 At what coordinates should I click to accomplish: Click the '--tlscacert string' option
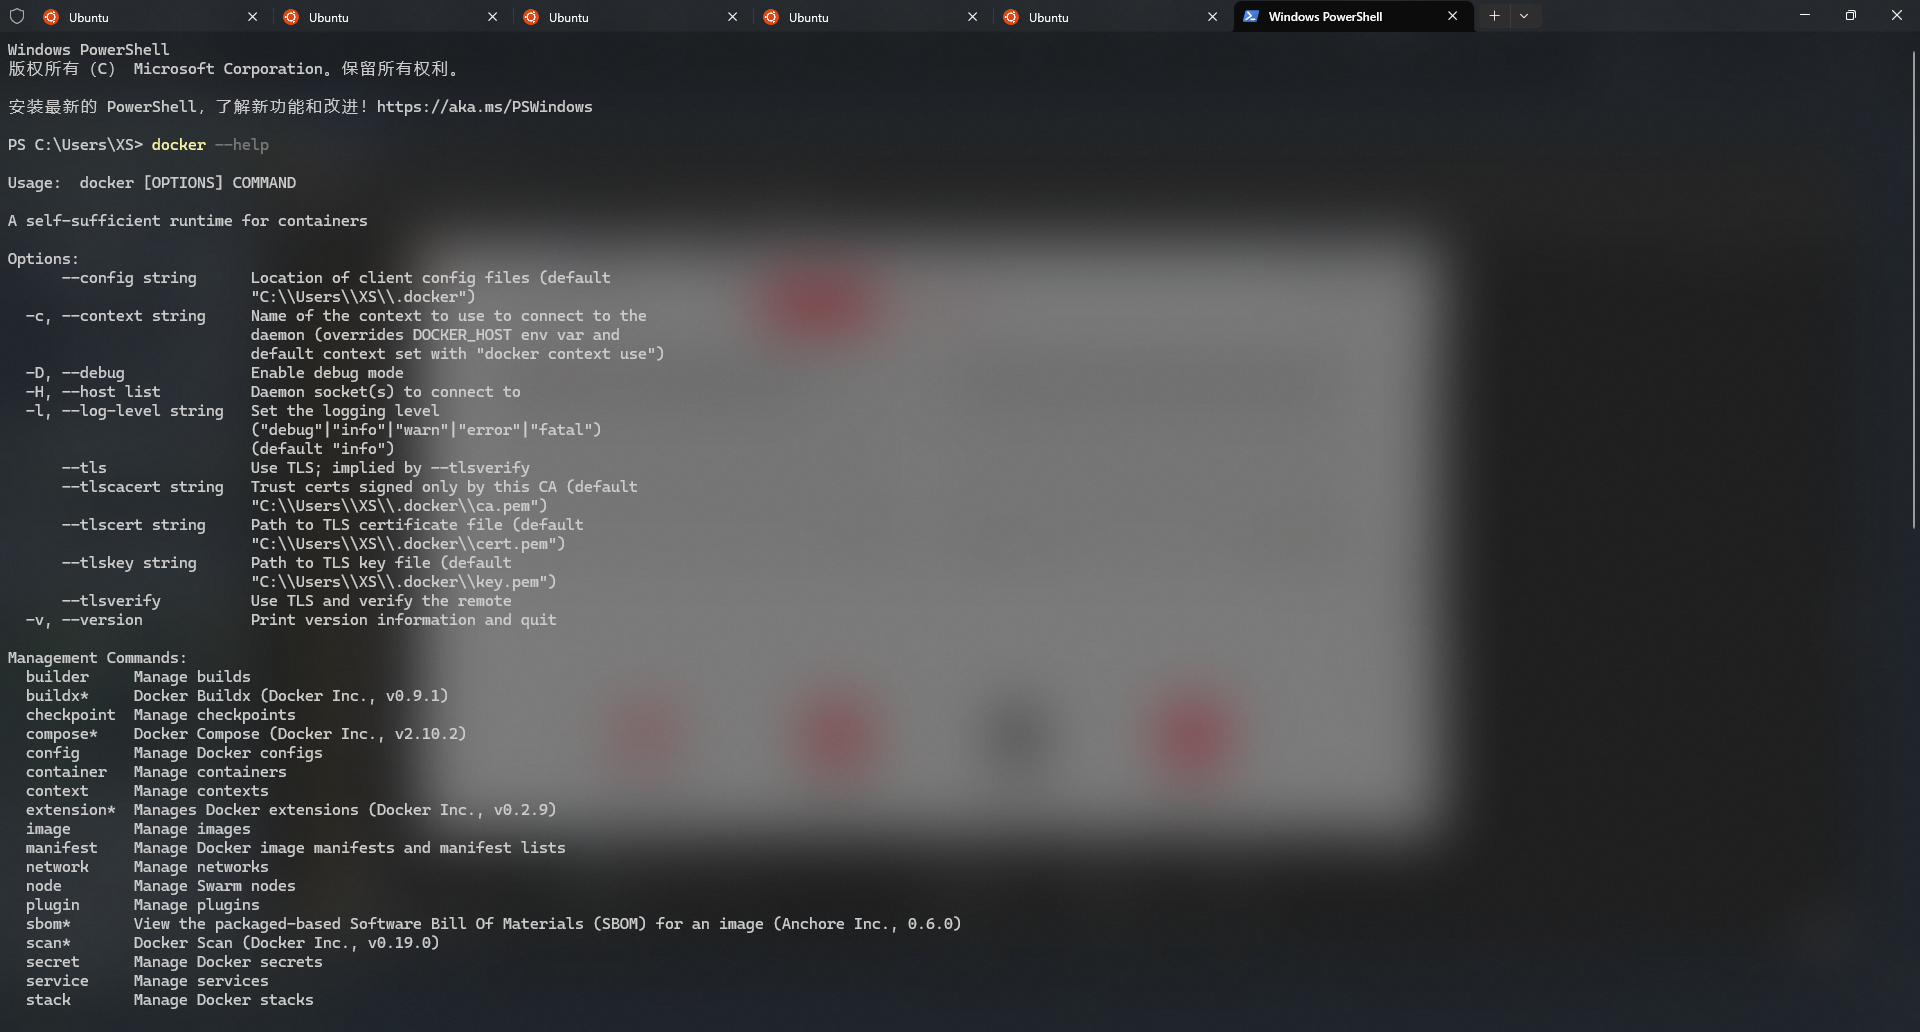point(142,486)
